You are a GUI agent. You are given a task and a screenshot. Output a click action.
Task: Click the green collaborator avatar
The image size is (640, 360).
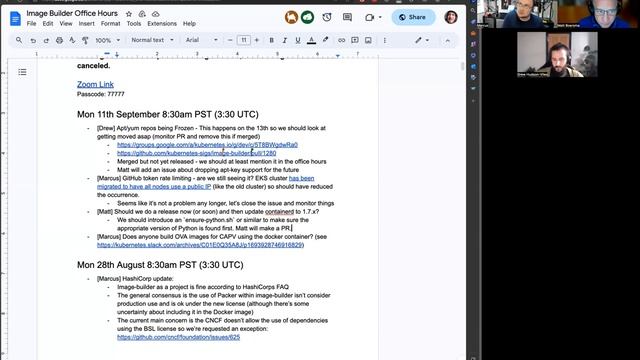tap(307, 17)
